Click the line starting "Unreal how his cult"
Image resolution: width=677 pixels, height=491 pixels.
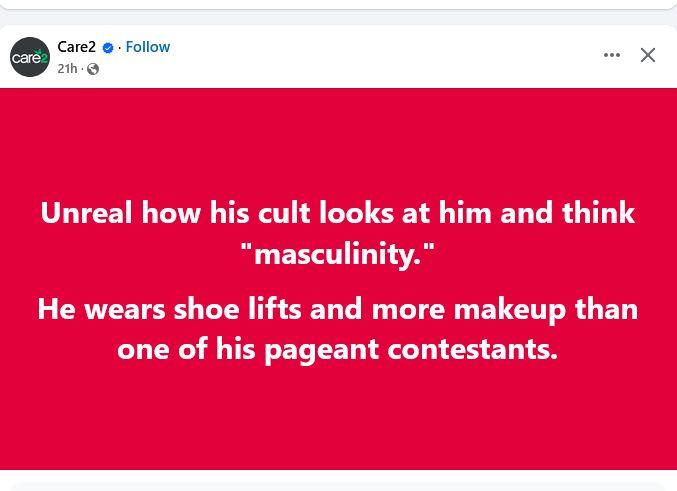[338, 213]
